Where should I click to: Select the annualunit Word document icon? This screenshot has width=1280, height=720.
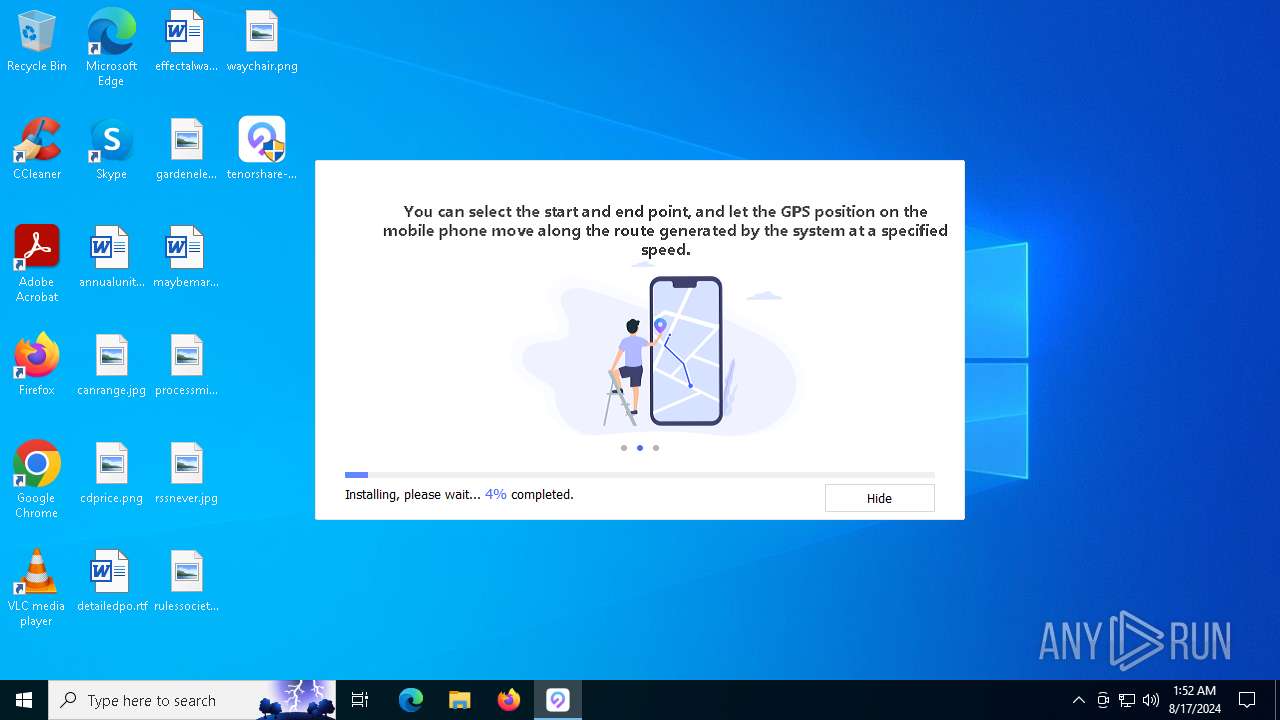tap(111, 258)
